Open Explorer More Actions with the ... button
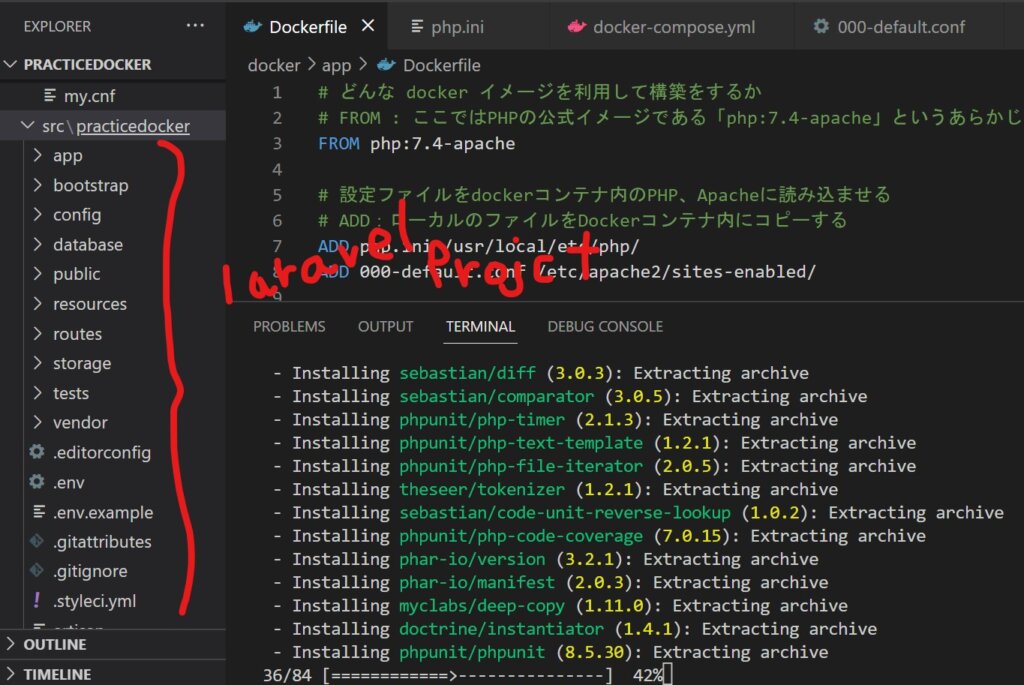1024x685 pixels. point(194,25)
